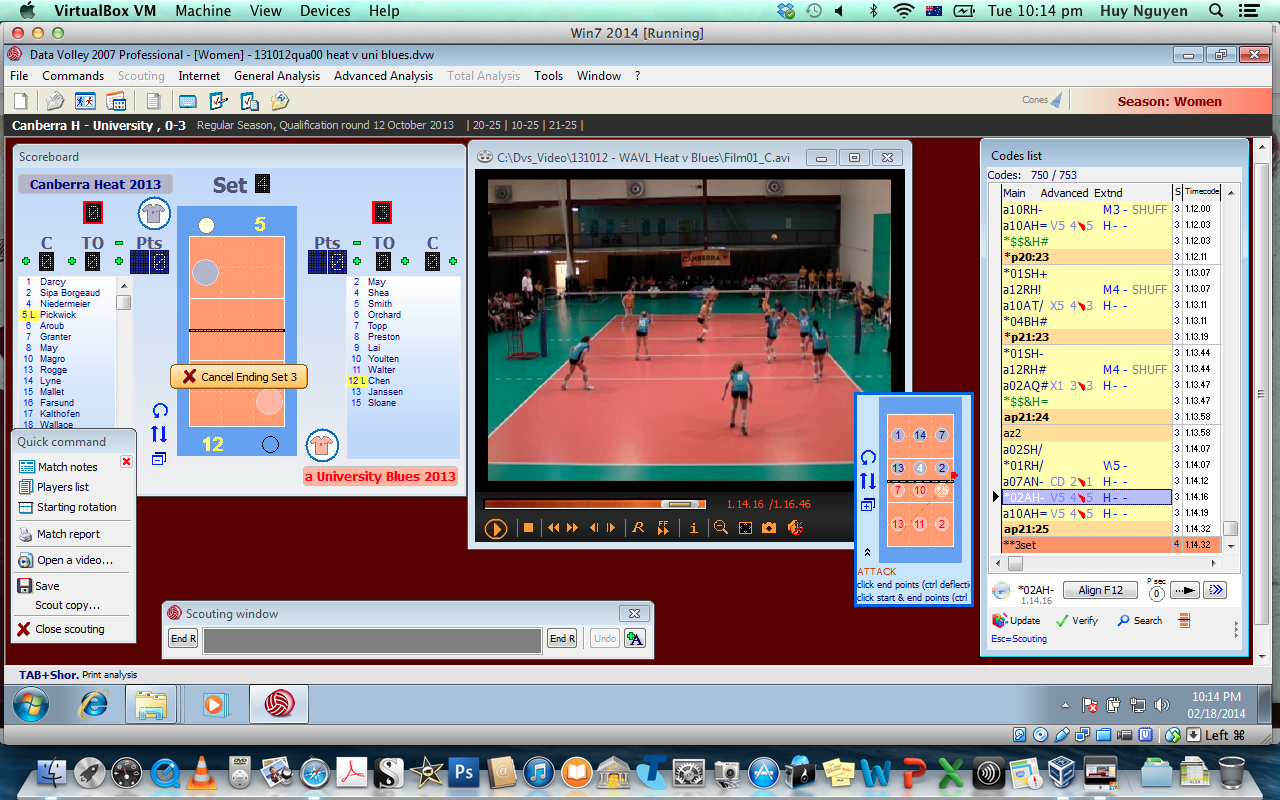Viewport: 1280px width, 800px height.
Task: Click the players icon in the main toolbar
Action: tap(85, 101)
